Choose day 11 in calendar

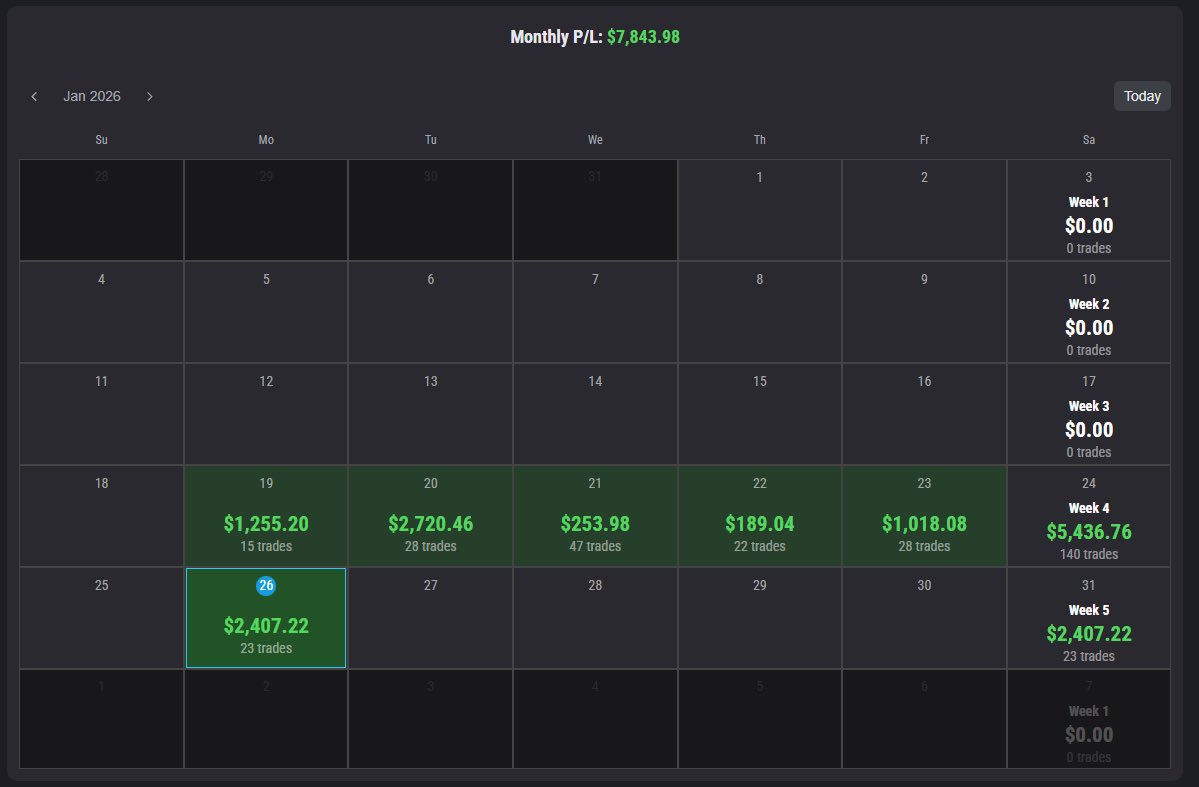coord(102,414)
